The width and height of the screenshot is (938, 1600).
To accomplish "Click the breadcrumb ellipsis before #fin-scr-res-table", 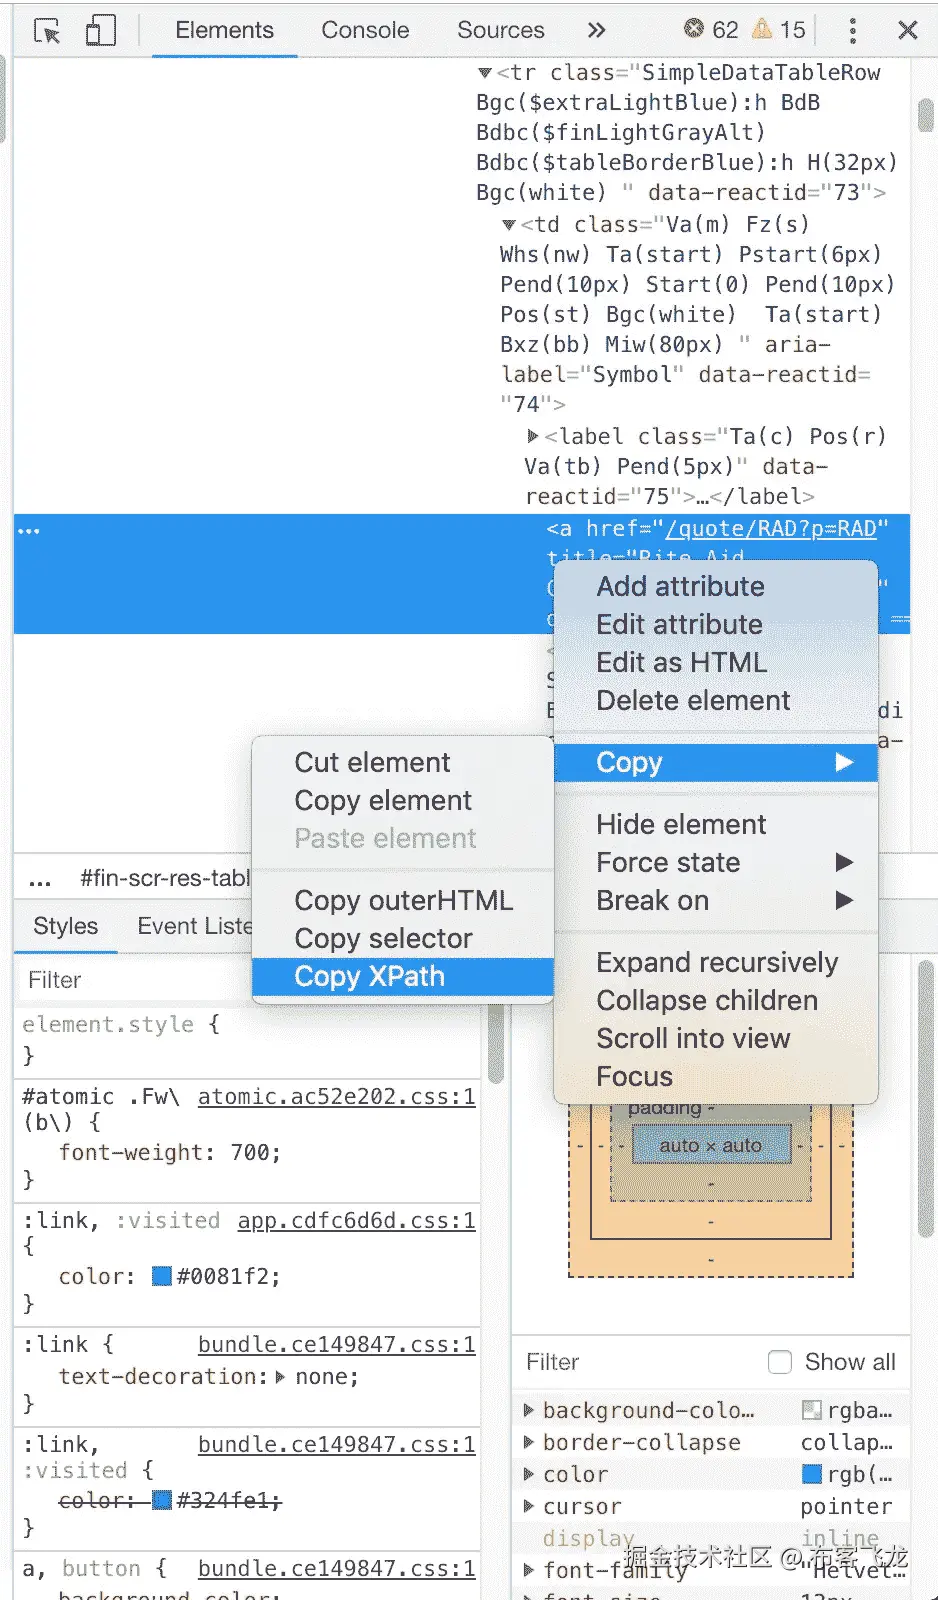I will point(40,879).
